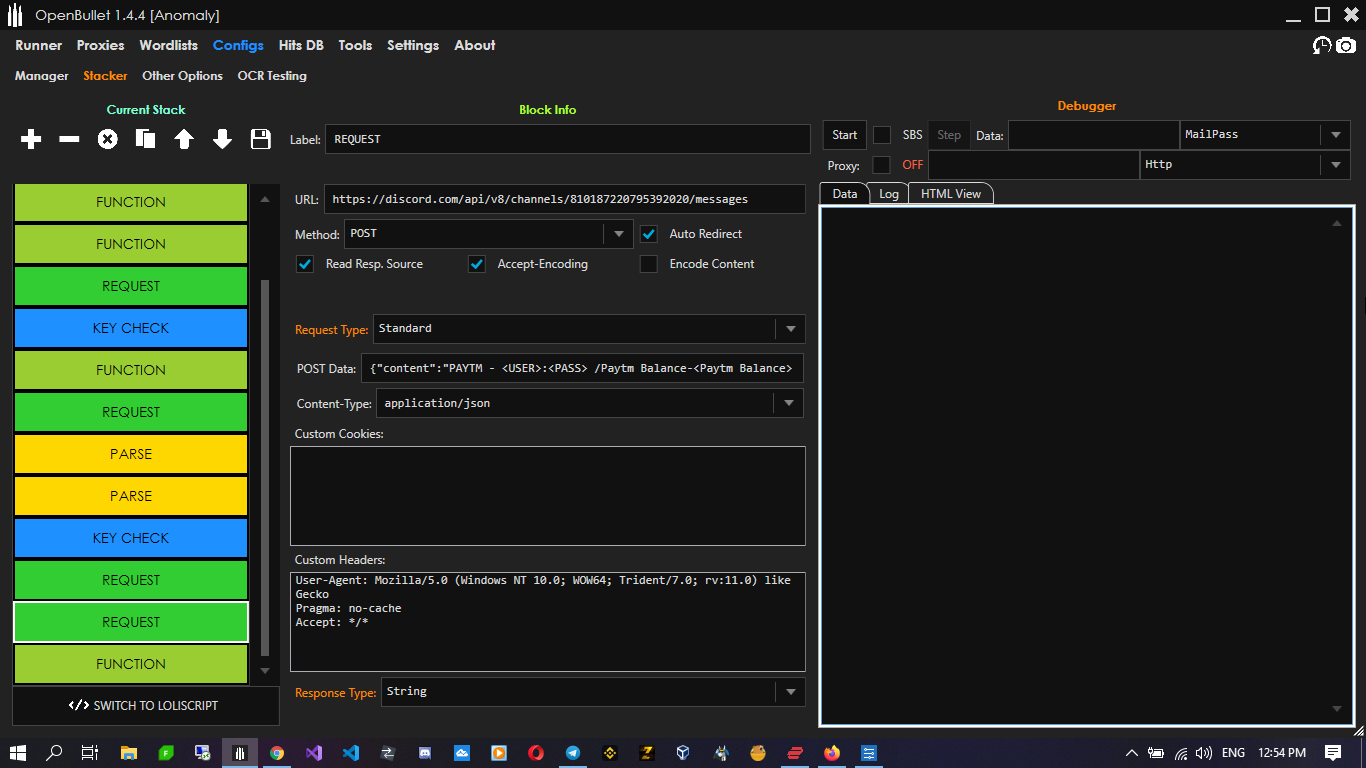Open the Runner menu
Screen dimensions: 1366x768
pyautogui.click(x=39, y=45)
